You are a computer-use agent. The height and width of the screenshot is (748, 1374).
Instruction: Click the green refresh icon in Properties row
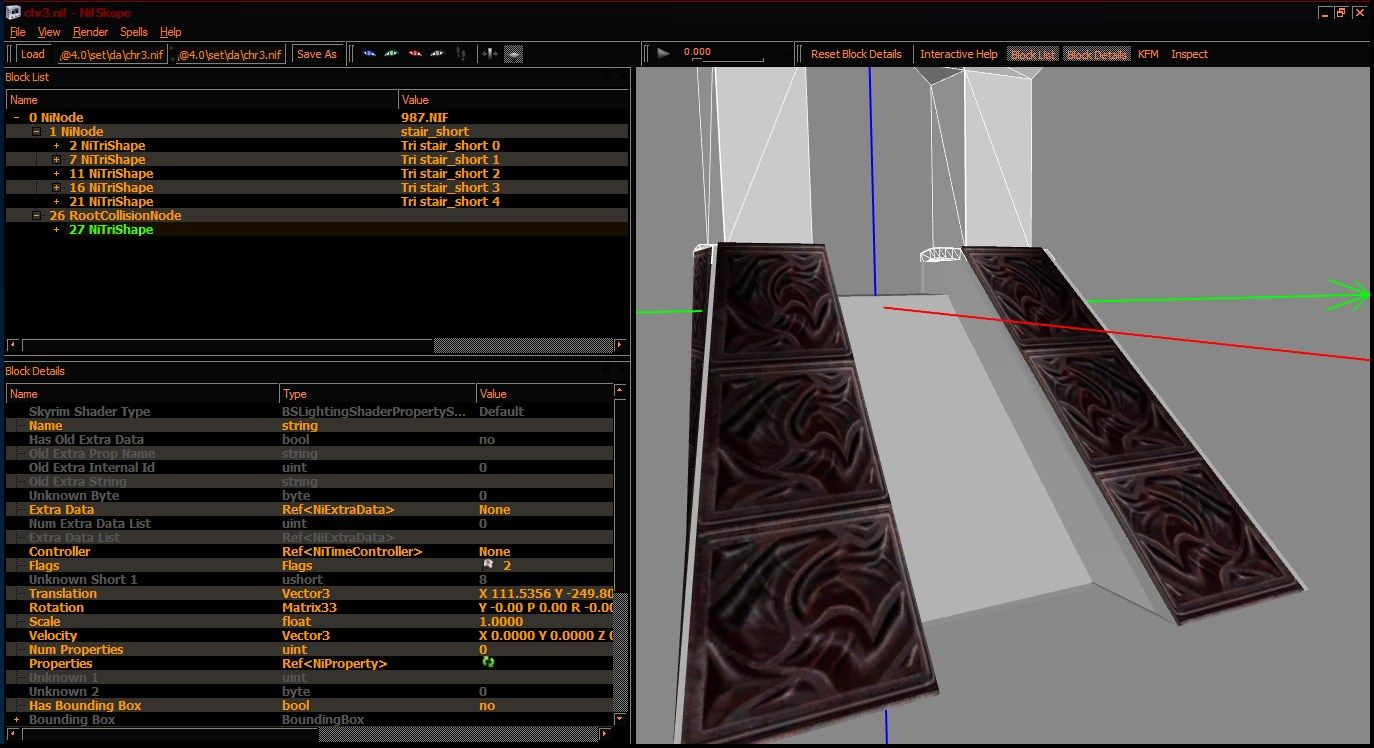(489, 663)
